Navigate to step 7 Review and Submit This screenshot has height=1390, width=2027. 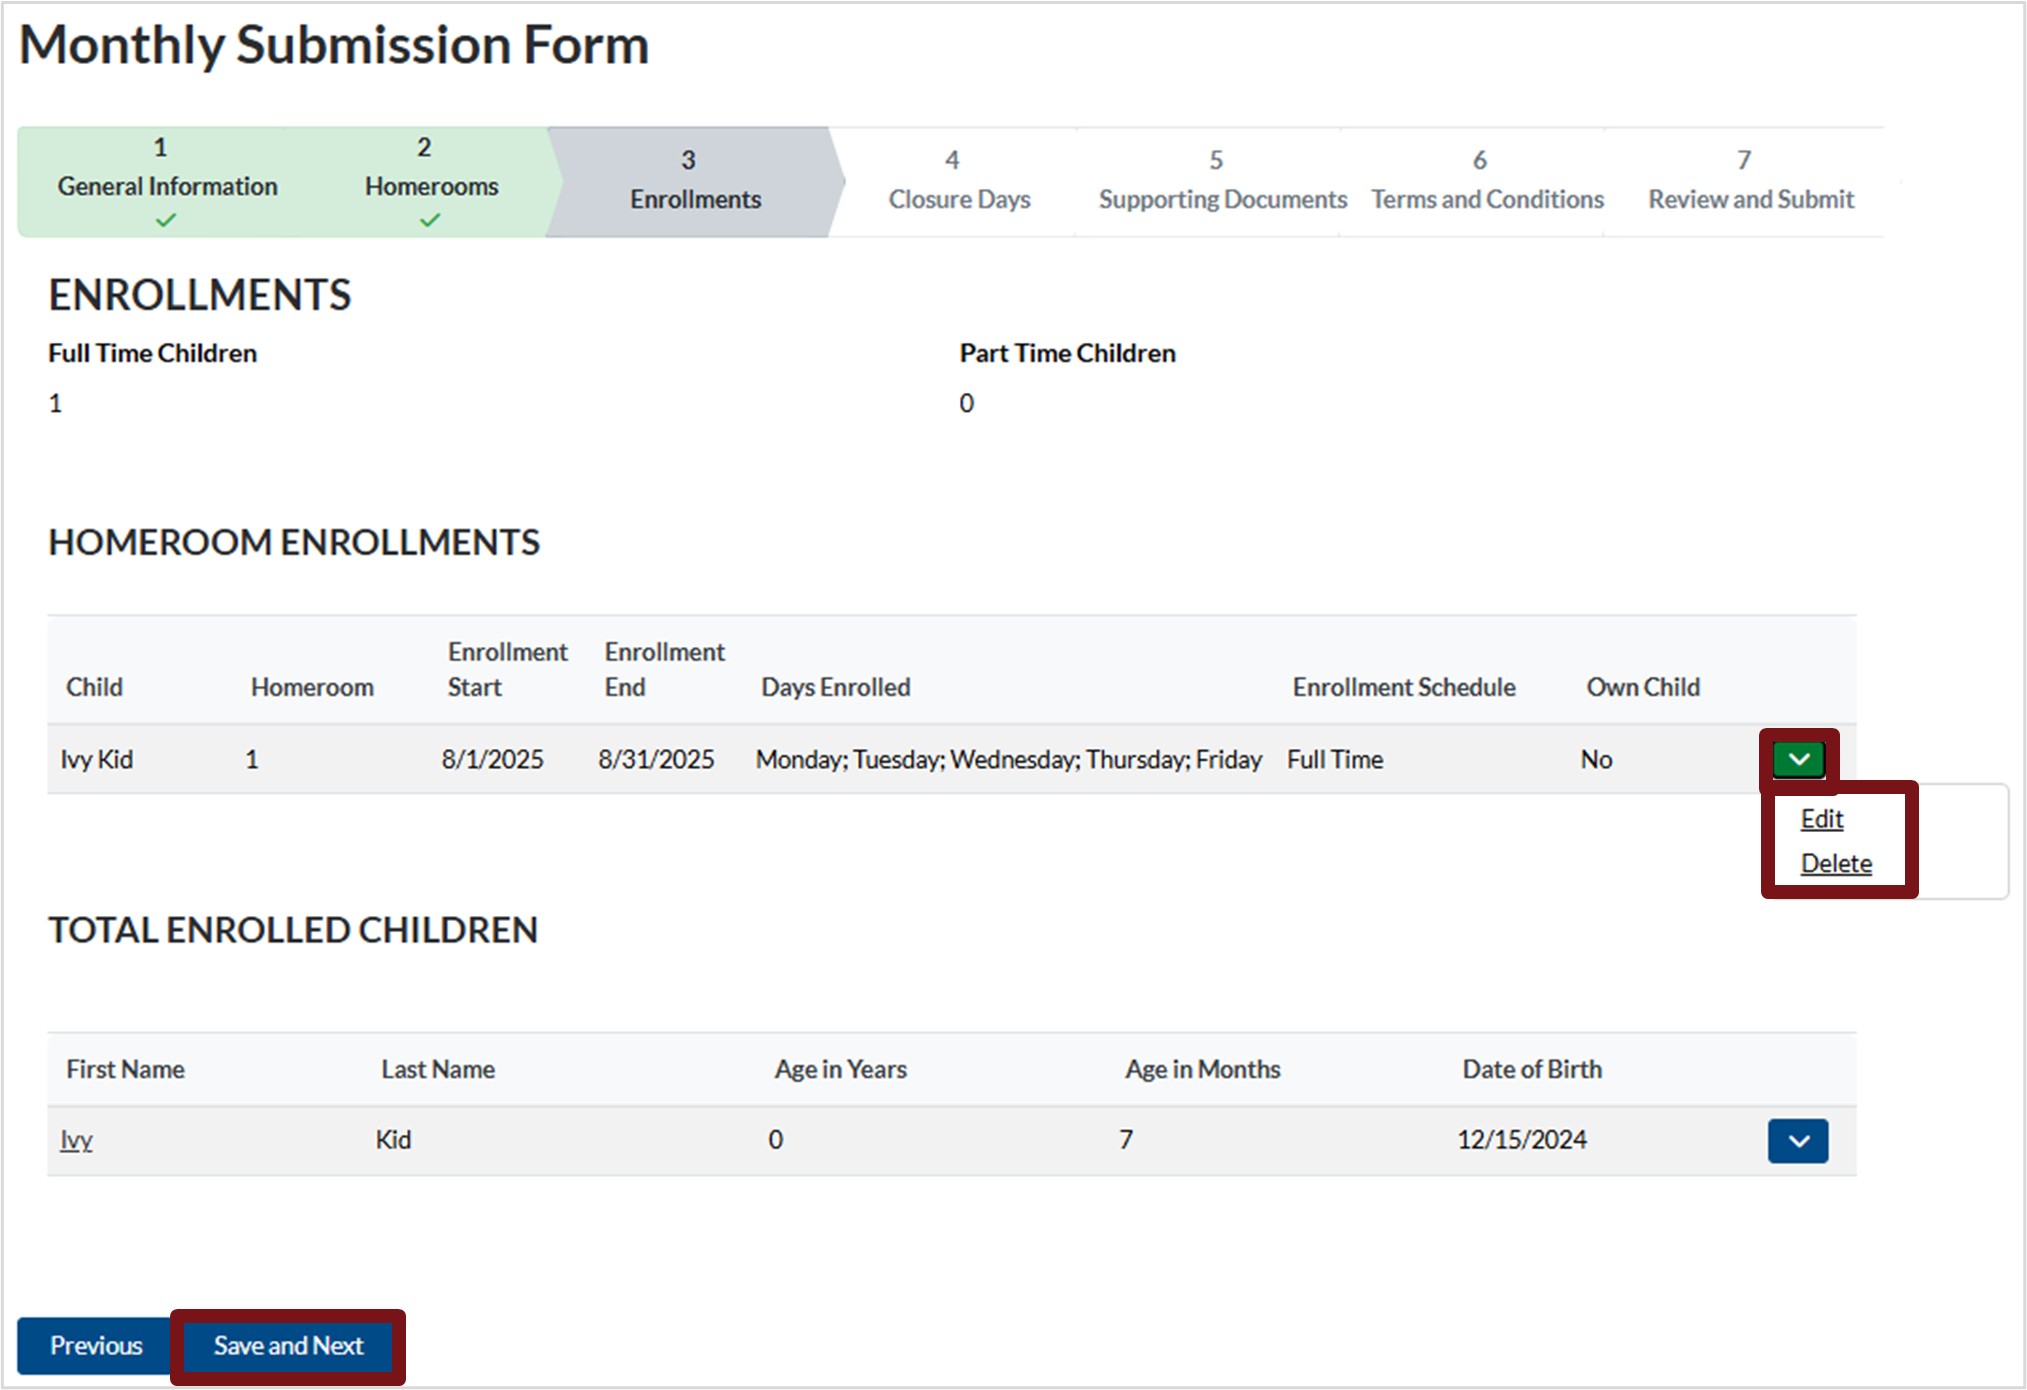tap(1751, 182)
